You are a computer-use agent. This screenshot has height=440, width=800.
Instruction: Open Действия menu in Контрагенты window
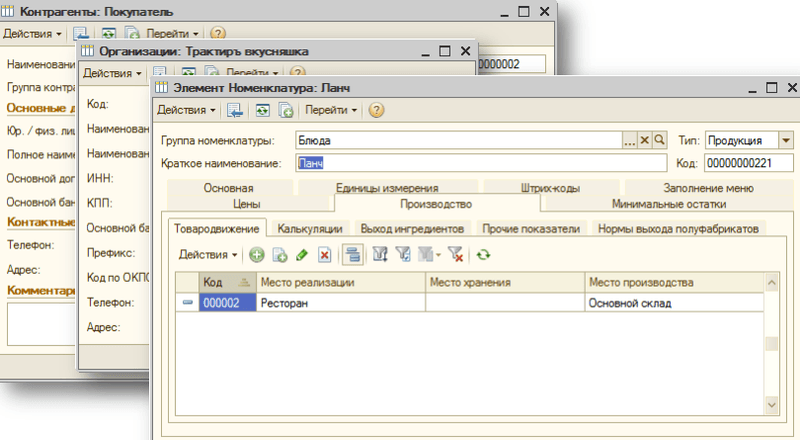(32, 34)
